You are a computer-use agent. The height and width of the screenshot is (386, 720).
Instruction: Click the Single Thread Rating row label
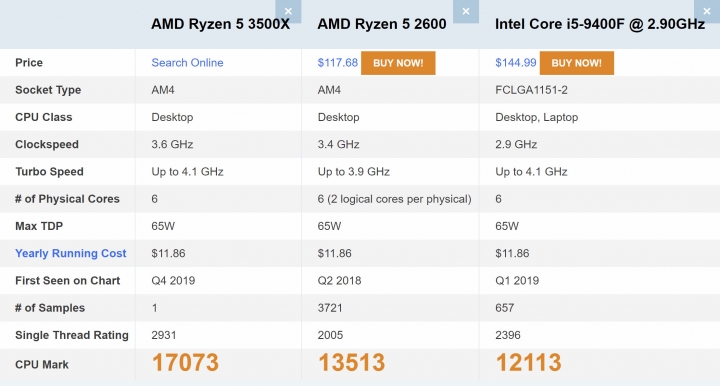72,335
